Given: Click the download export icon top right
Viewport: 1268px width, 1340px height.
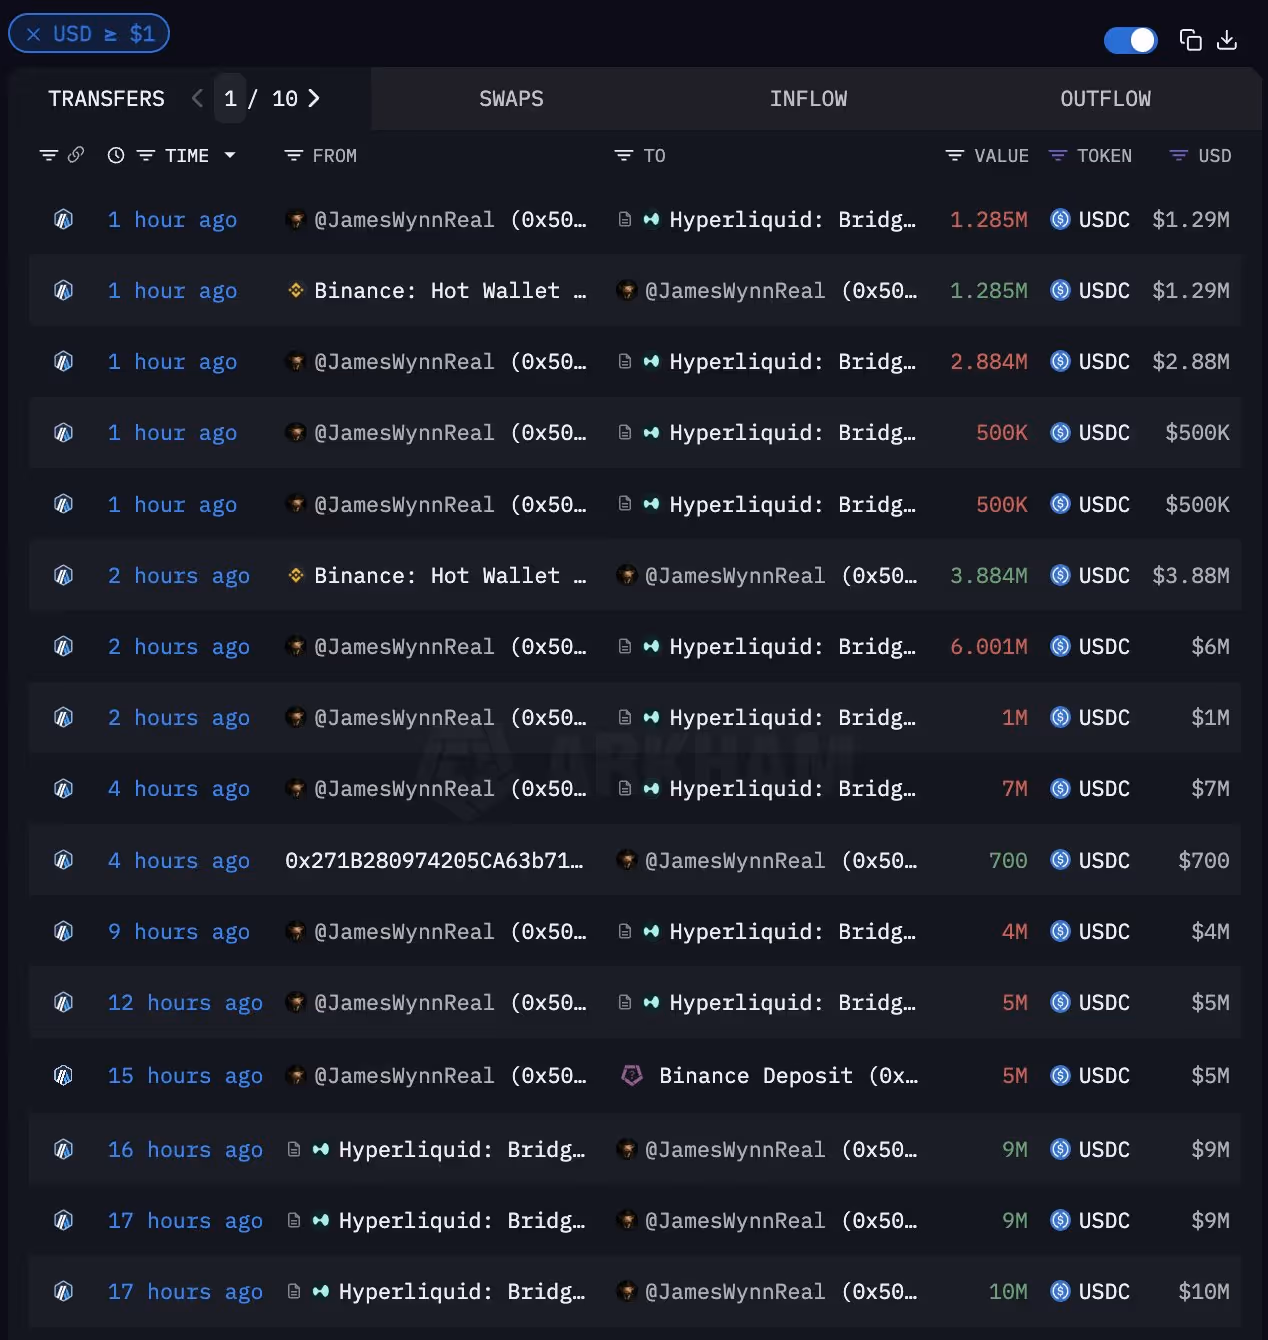Looking at the screenshot, I should coord(1227,40).
